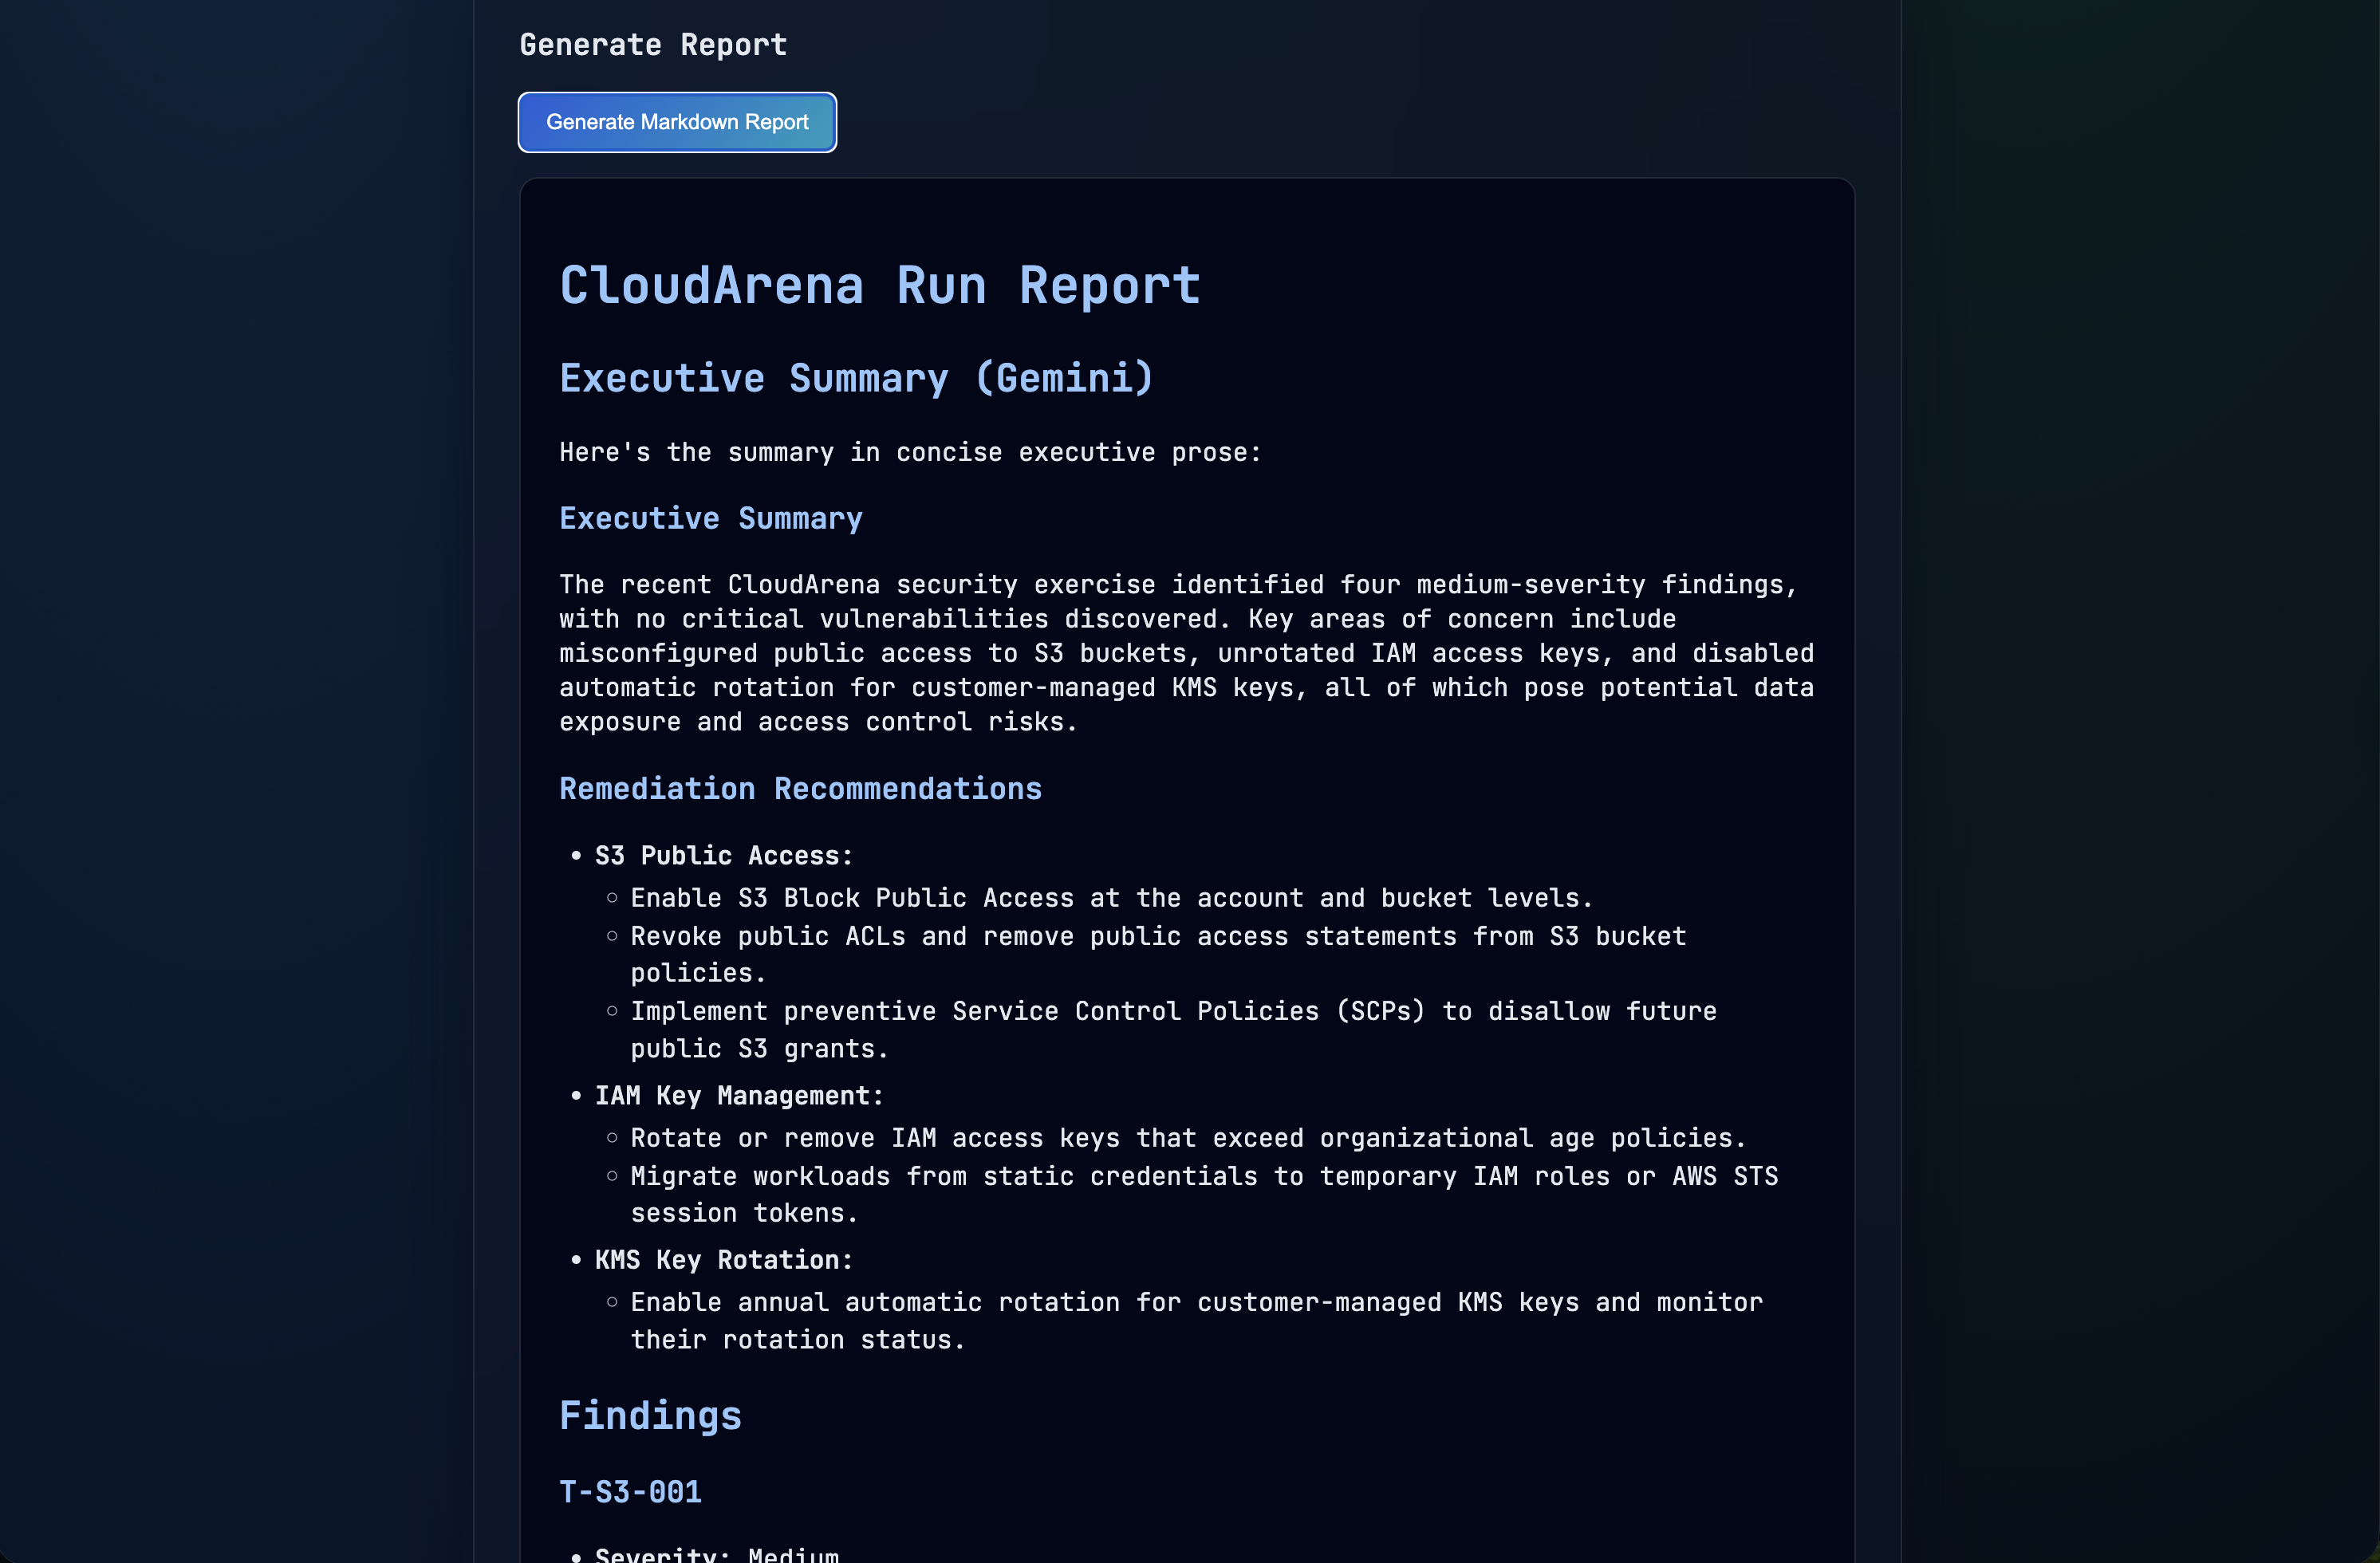
Task: Click the paragraph about four medium-severity findings
Action: click(x=1185, y=652)
